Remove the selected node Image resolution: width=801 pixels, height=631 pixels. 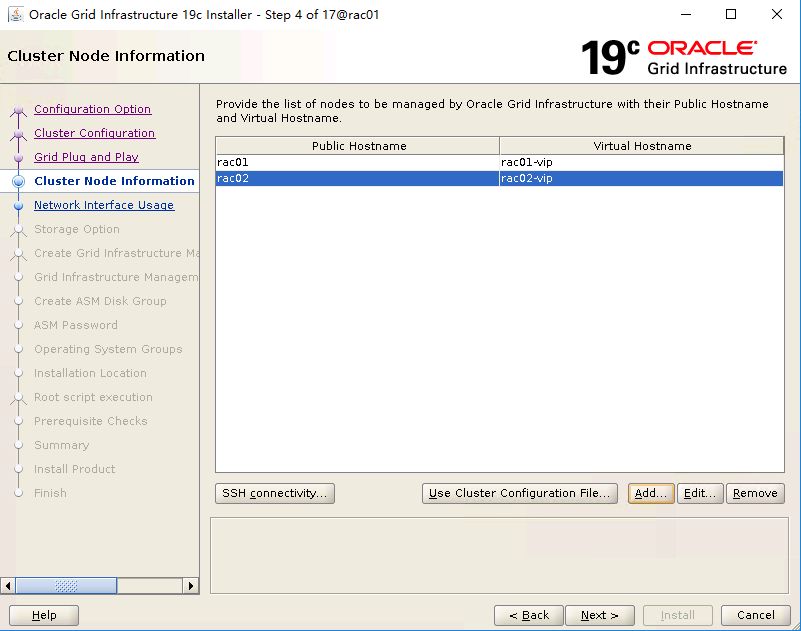pyautogui.click(x=755, y=493)
